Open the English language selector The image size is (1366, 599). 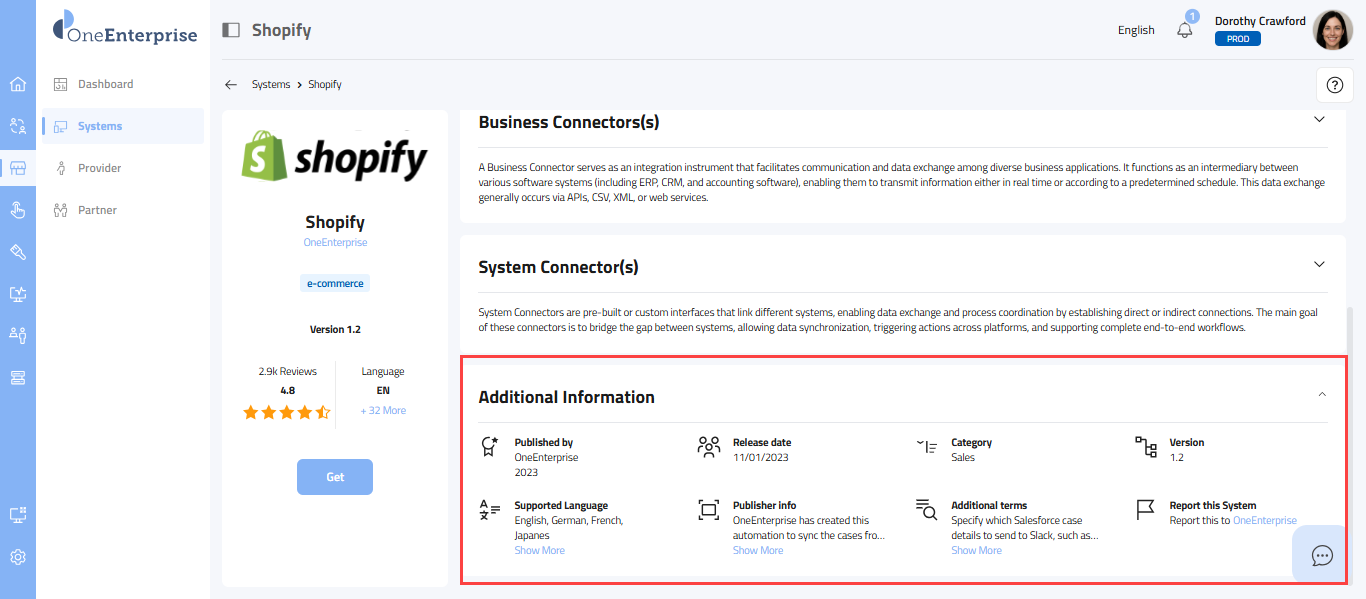tap(1136, 30)
